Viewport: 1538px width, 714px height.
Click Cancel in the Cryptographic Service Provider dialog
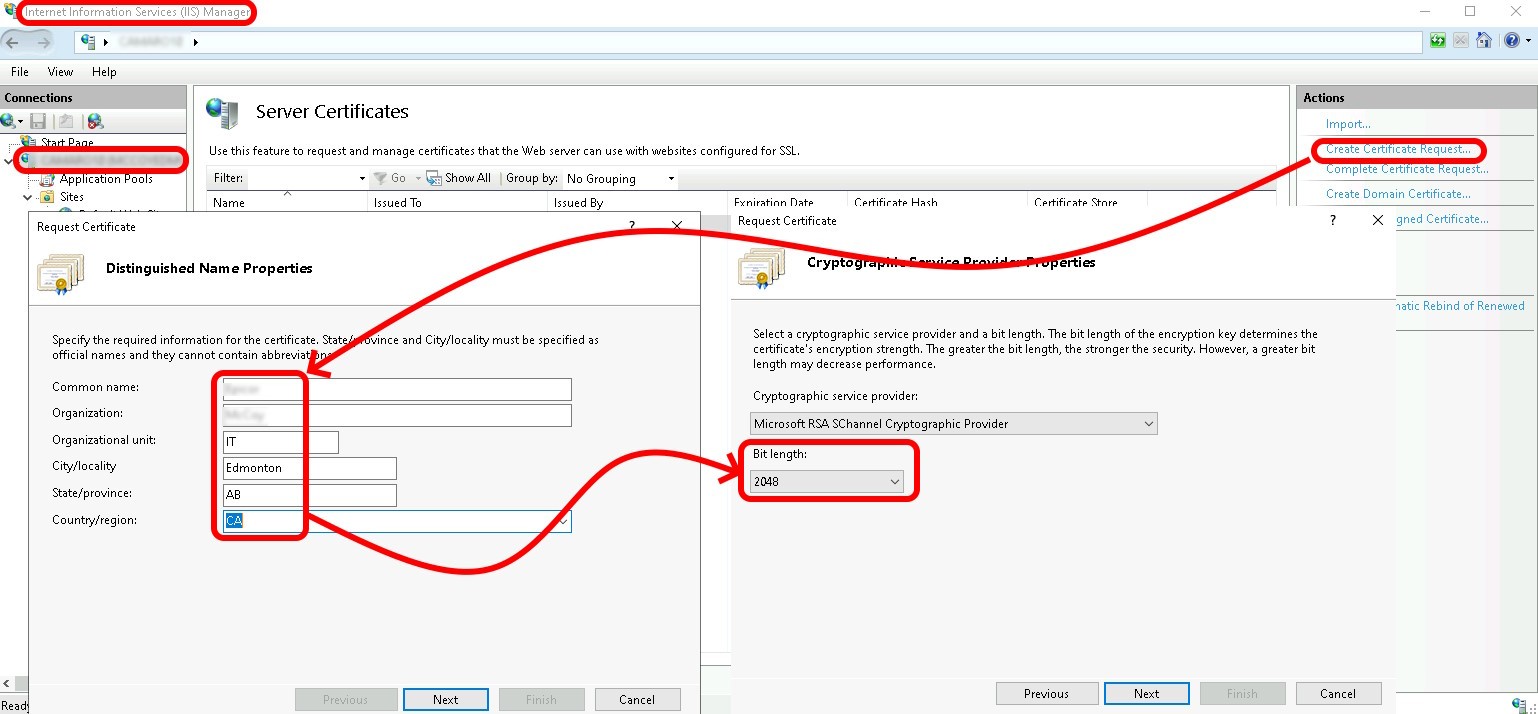pyautogui.click(x=1338, y=693)
